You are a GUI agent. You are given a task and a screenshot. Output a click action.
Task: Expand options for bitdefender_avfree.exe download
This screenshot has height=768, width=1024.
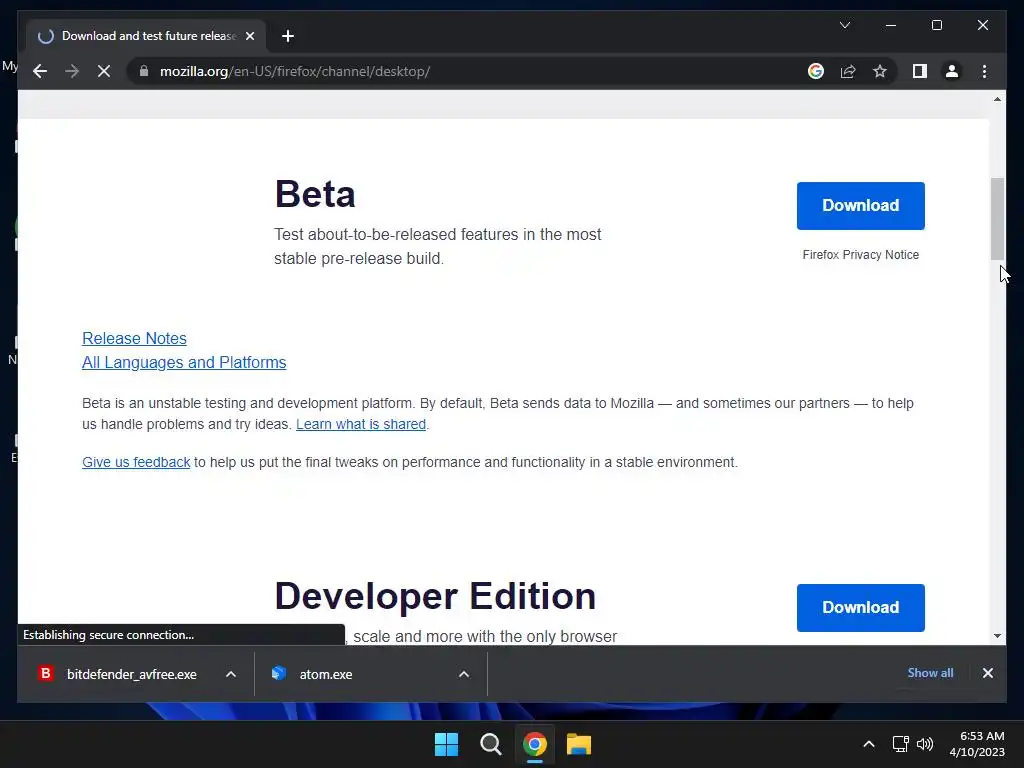231,674
